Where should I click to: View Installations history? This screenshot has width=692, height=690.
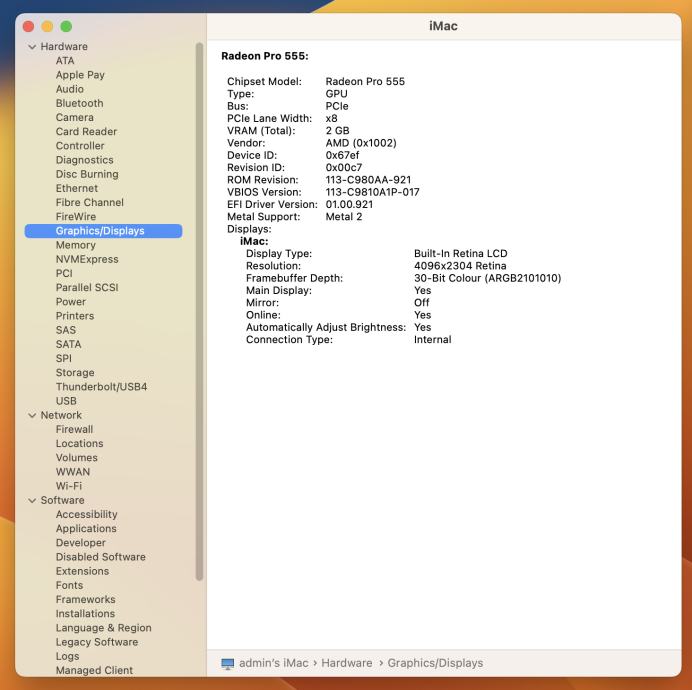point(85,613)
